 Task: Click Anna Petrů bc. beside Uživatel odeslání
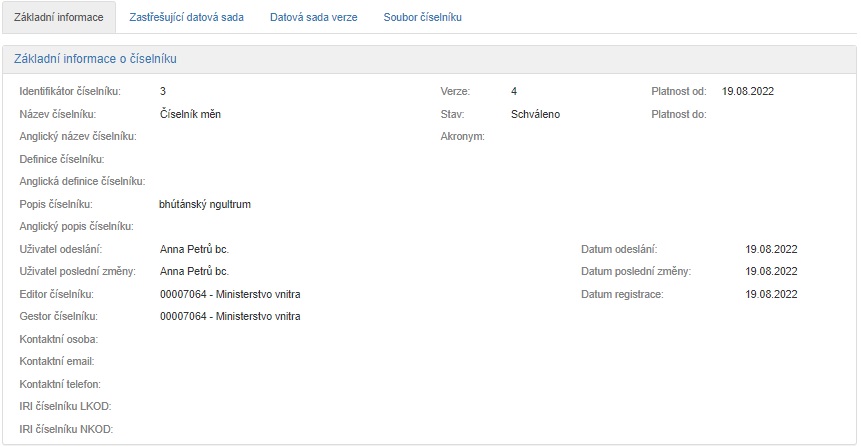tap(194, 249)
